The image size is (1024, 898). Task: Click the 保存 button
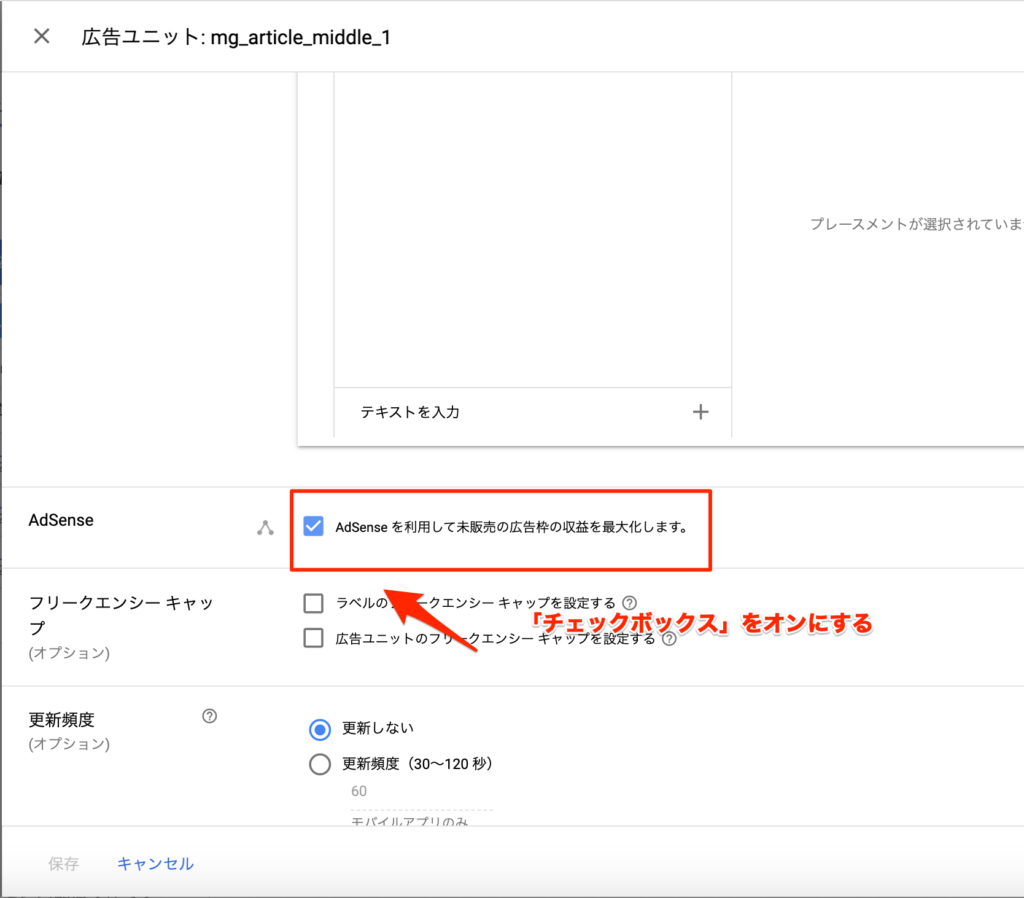63,864
